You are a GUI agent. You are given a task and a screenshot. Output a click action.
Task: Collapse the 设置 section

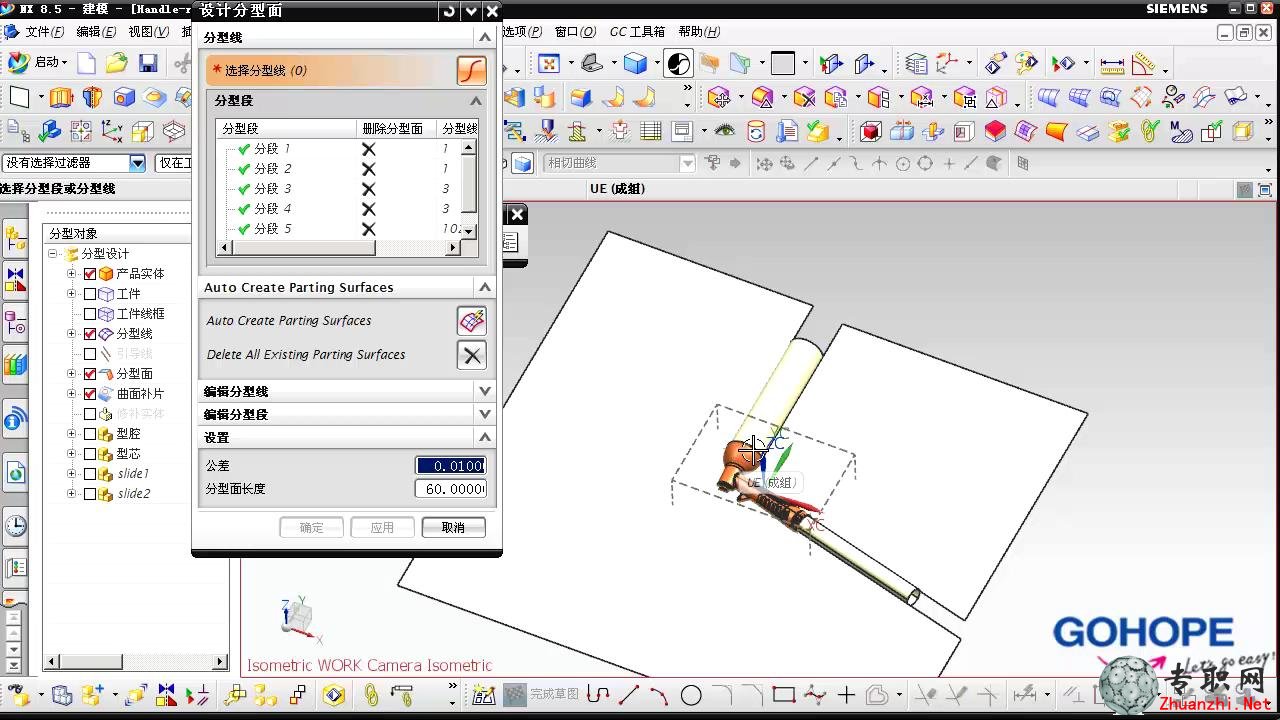[x=485, y=437]
